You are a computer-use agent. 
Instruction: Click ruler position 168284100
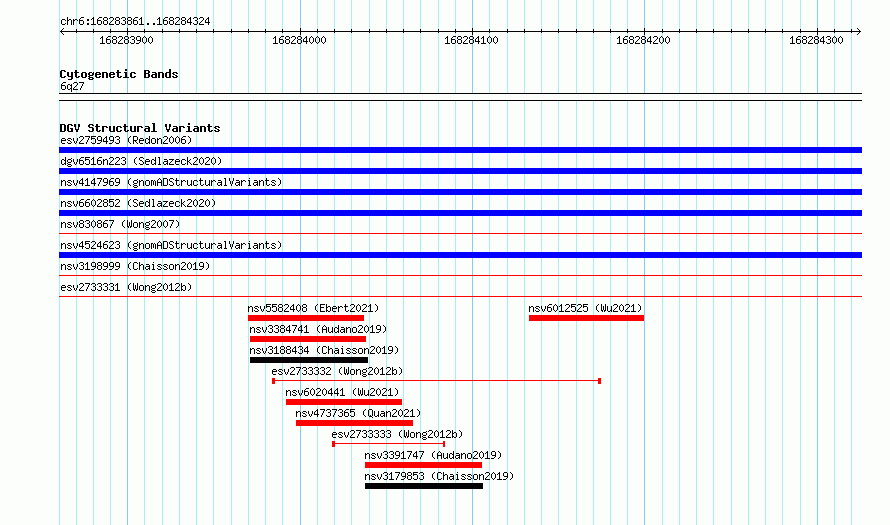click(471, 40)
